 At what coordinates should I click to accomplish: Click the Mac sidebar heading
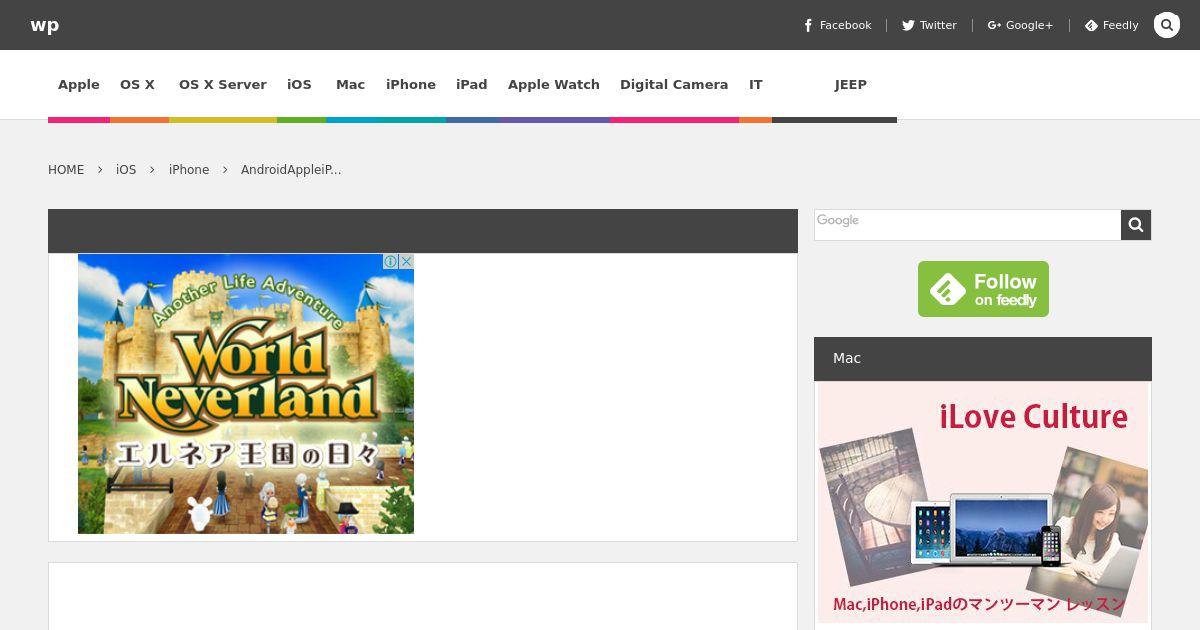pos(847,358)
